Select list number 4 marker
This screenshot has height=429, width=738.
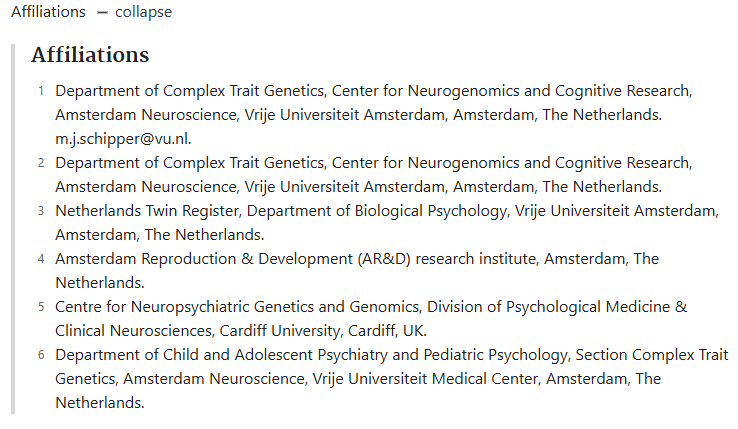41,259
